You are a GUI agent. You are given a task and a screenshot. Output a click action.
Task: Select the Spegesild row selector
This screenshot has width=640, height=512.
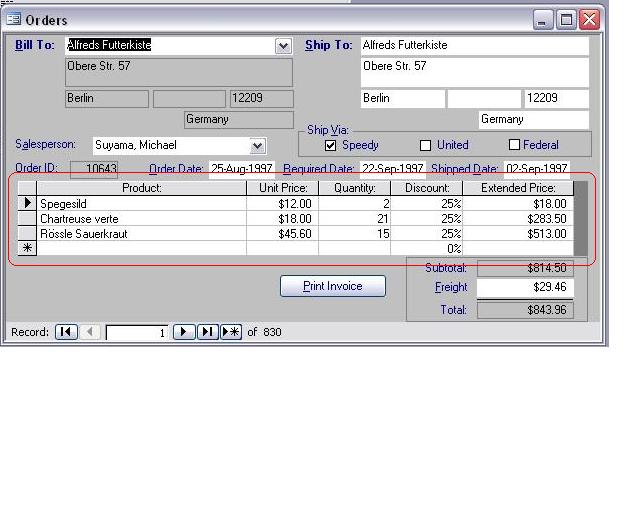[27, 203]
